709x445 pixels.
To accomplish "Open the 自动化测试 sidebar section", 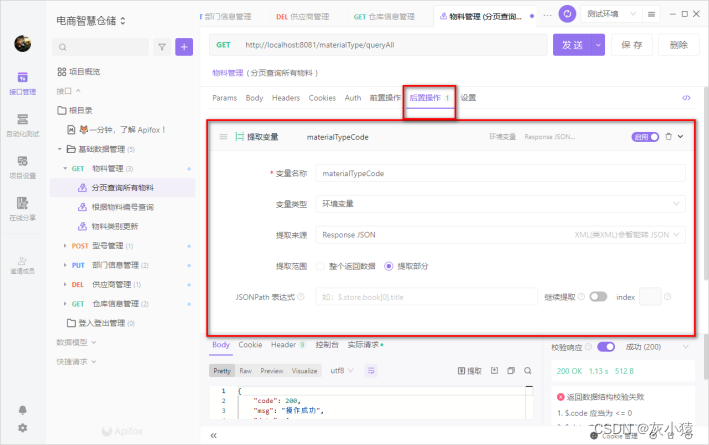I will click(23, 125).
